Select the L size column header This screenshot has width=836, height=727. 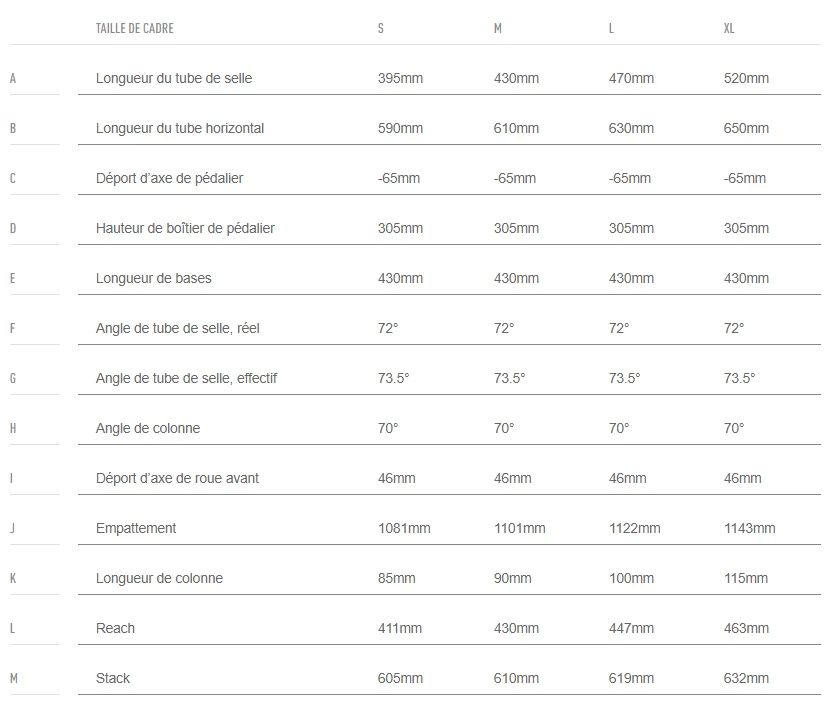(x=611, y=28)
